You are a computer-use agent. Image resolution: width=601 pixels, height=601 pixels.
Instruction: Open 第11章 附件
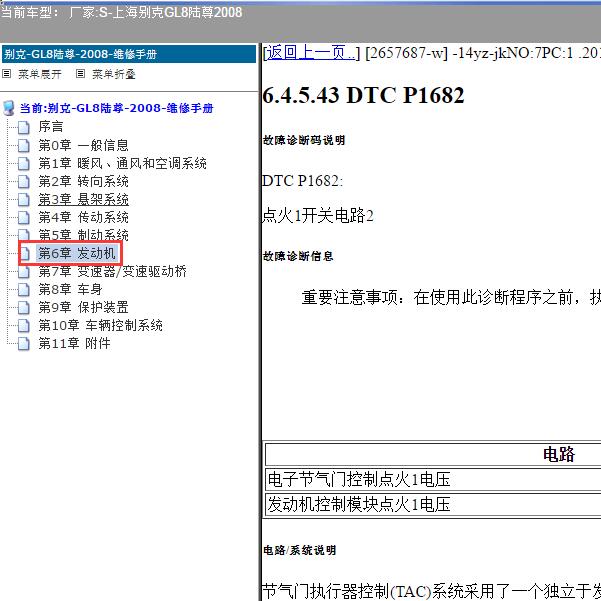(x=74, y=343)
